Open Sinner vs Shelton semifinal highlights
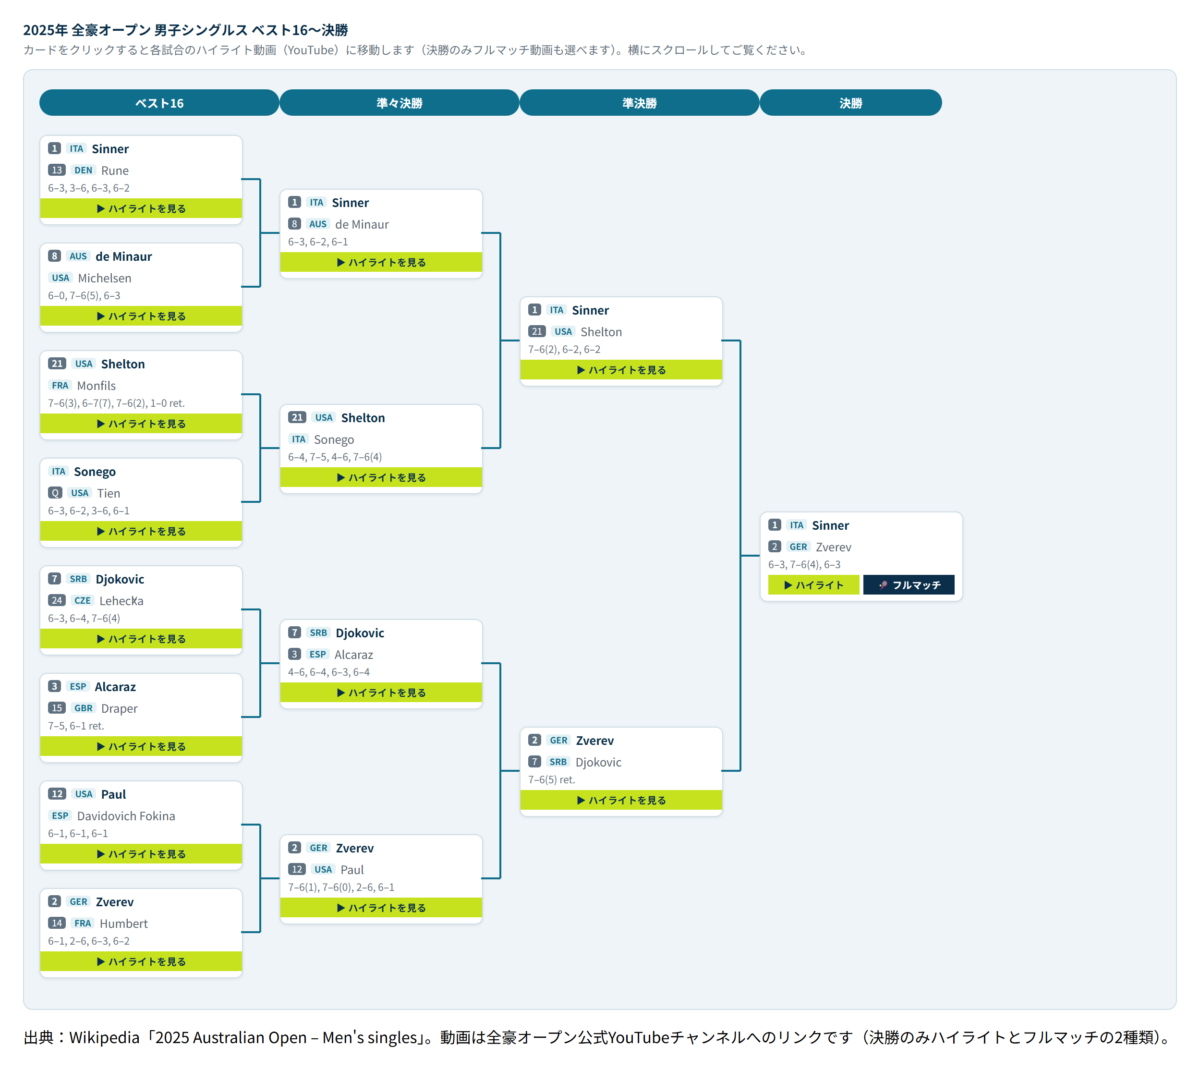This screenshot has width=1200, height=1070. (x=621, y=370)
